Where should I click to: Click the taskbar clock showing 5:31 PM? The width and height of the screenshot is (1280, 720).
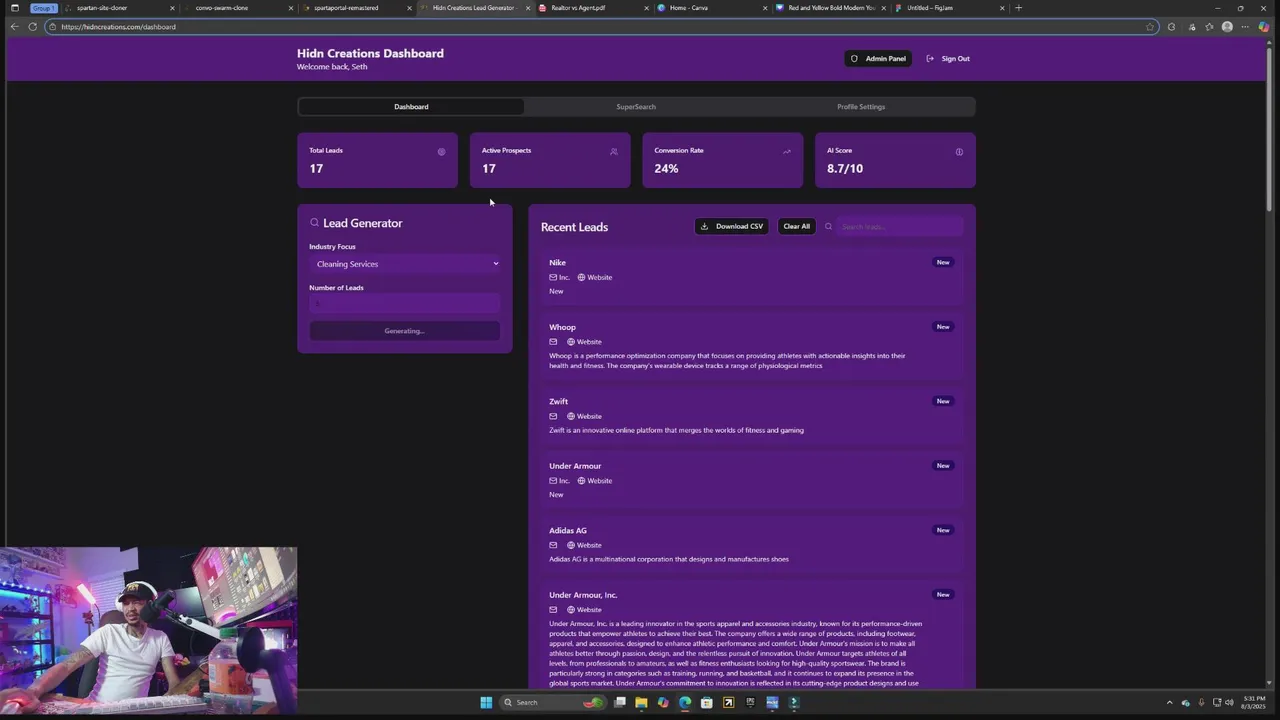point(1254,702)
